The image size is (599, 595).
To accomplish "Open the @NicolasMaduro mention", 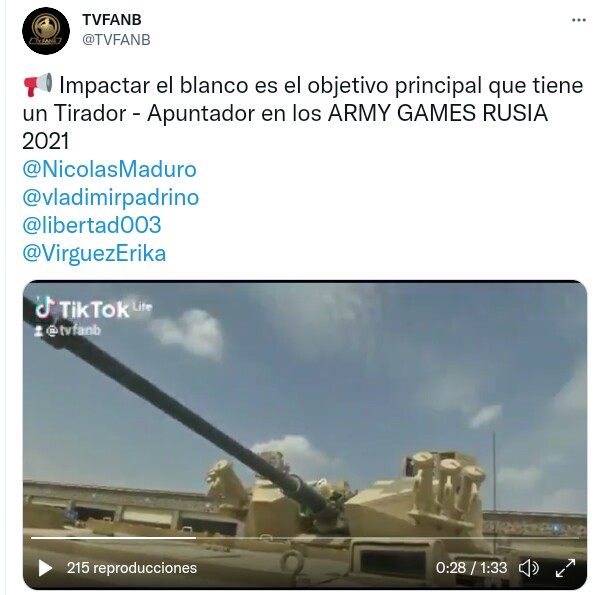I will 109,169.
